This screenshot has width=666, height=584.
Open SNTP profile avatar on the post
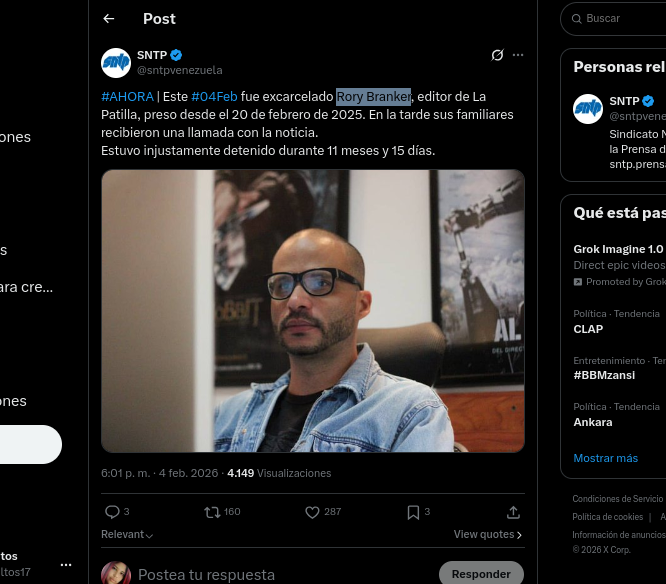point(116,62)
